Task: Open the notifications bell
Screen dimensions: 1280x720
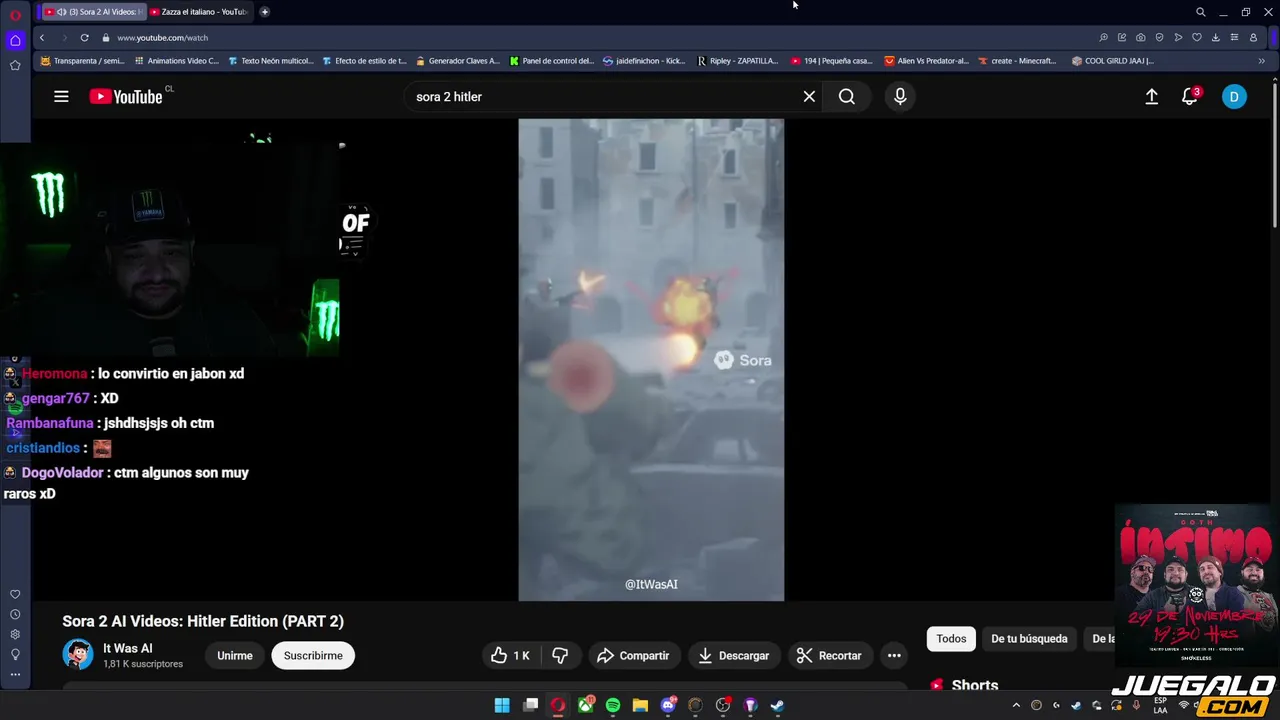Action: (1190, 96)
